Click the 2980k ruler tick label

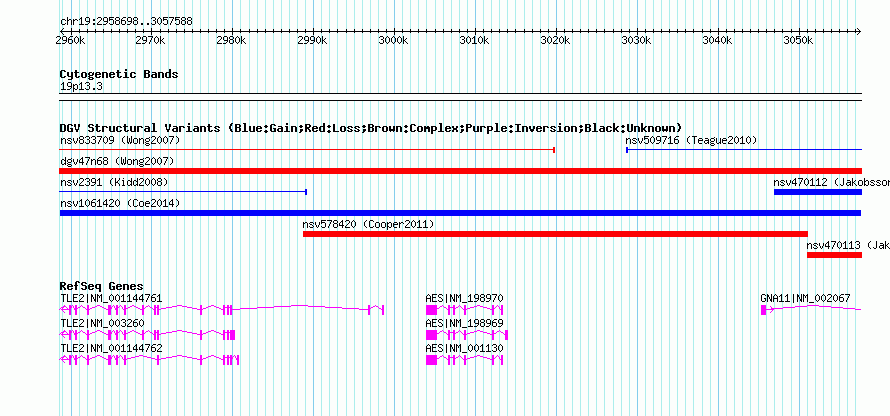tap(232, 41)
